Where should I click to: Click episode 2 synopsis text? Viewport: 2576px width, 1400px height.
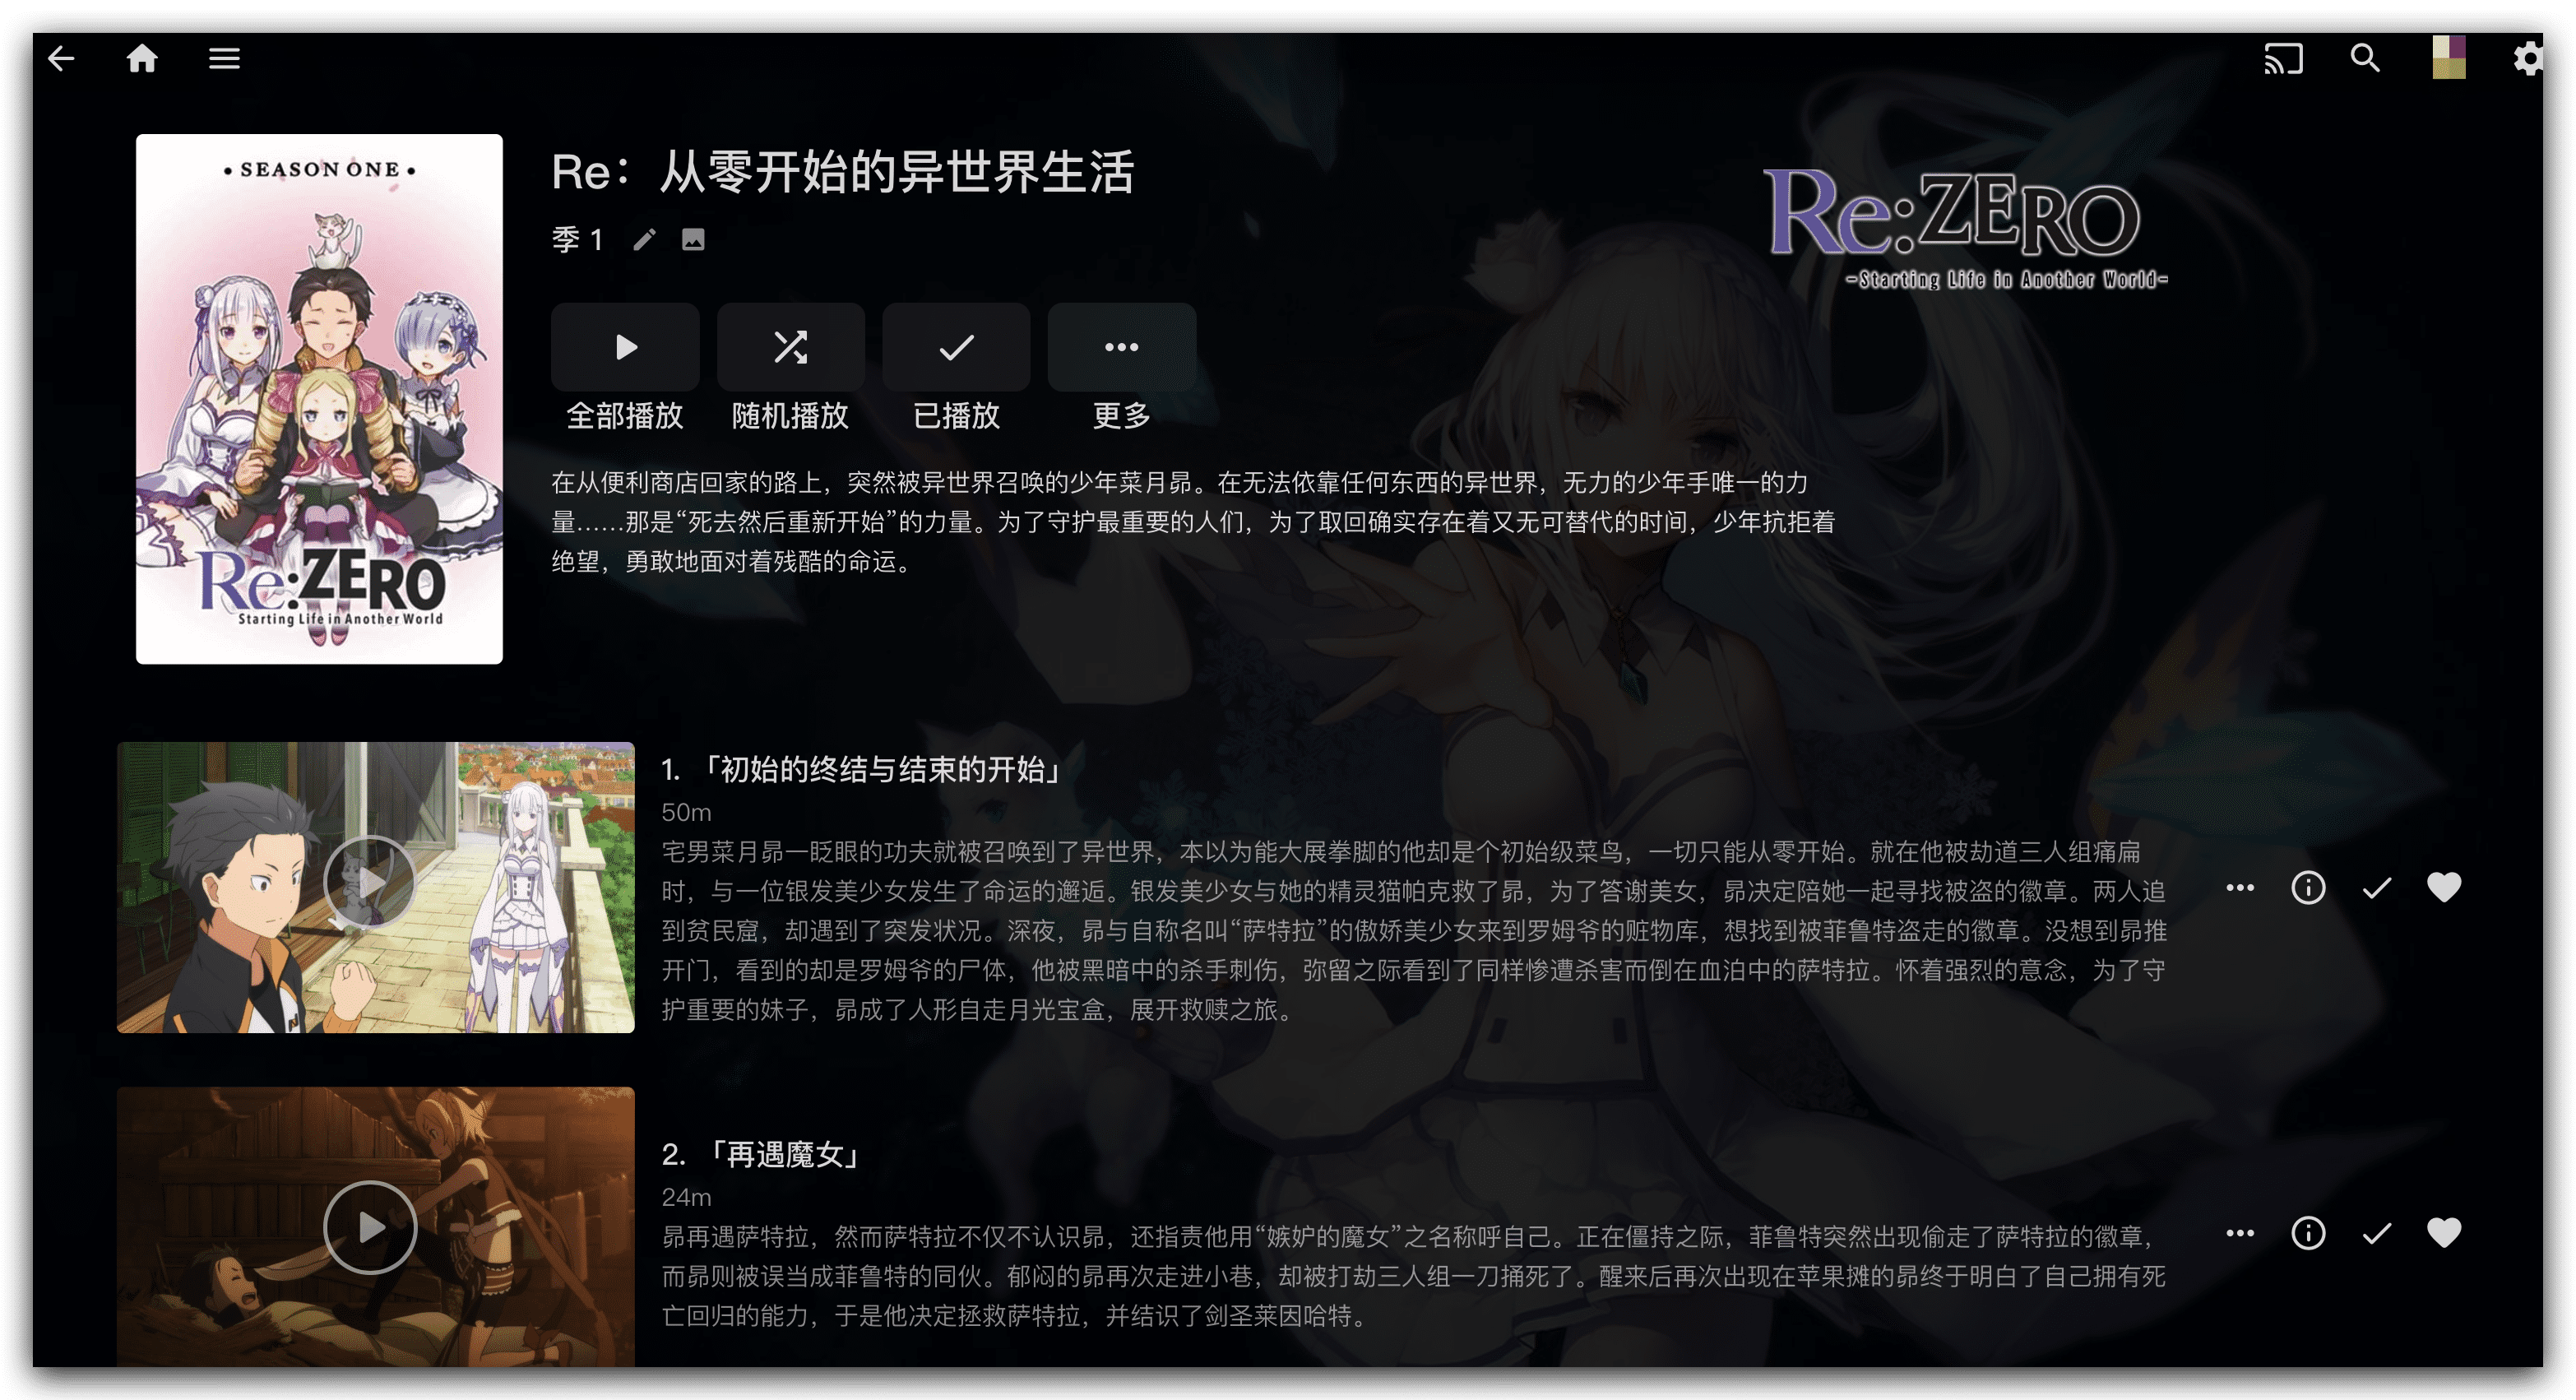tap(1413, 1276)
